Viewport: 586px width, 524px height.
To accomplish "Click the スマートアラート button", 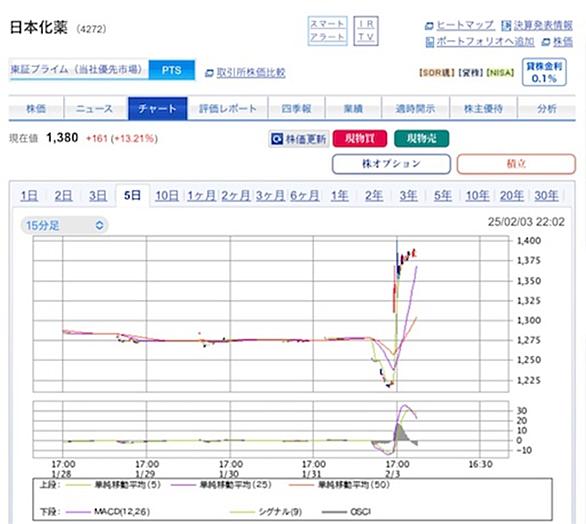I will [327, 31].
